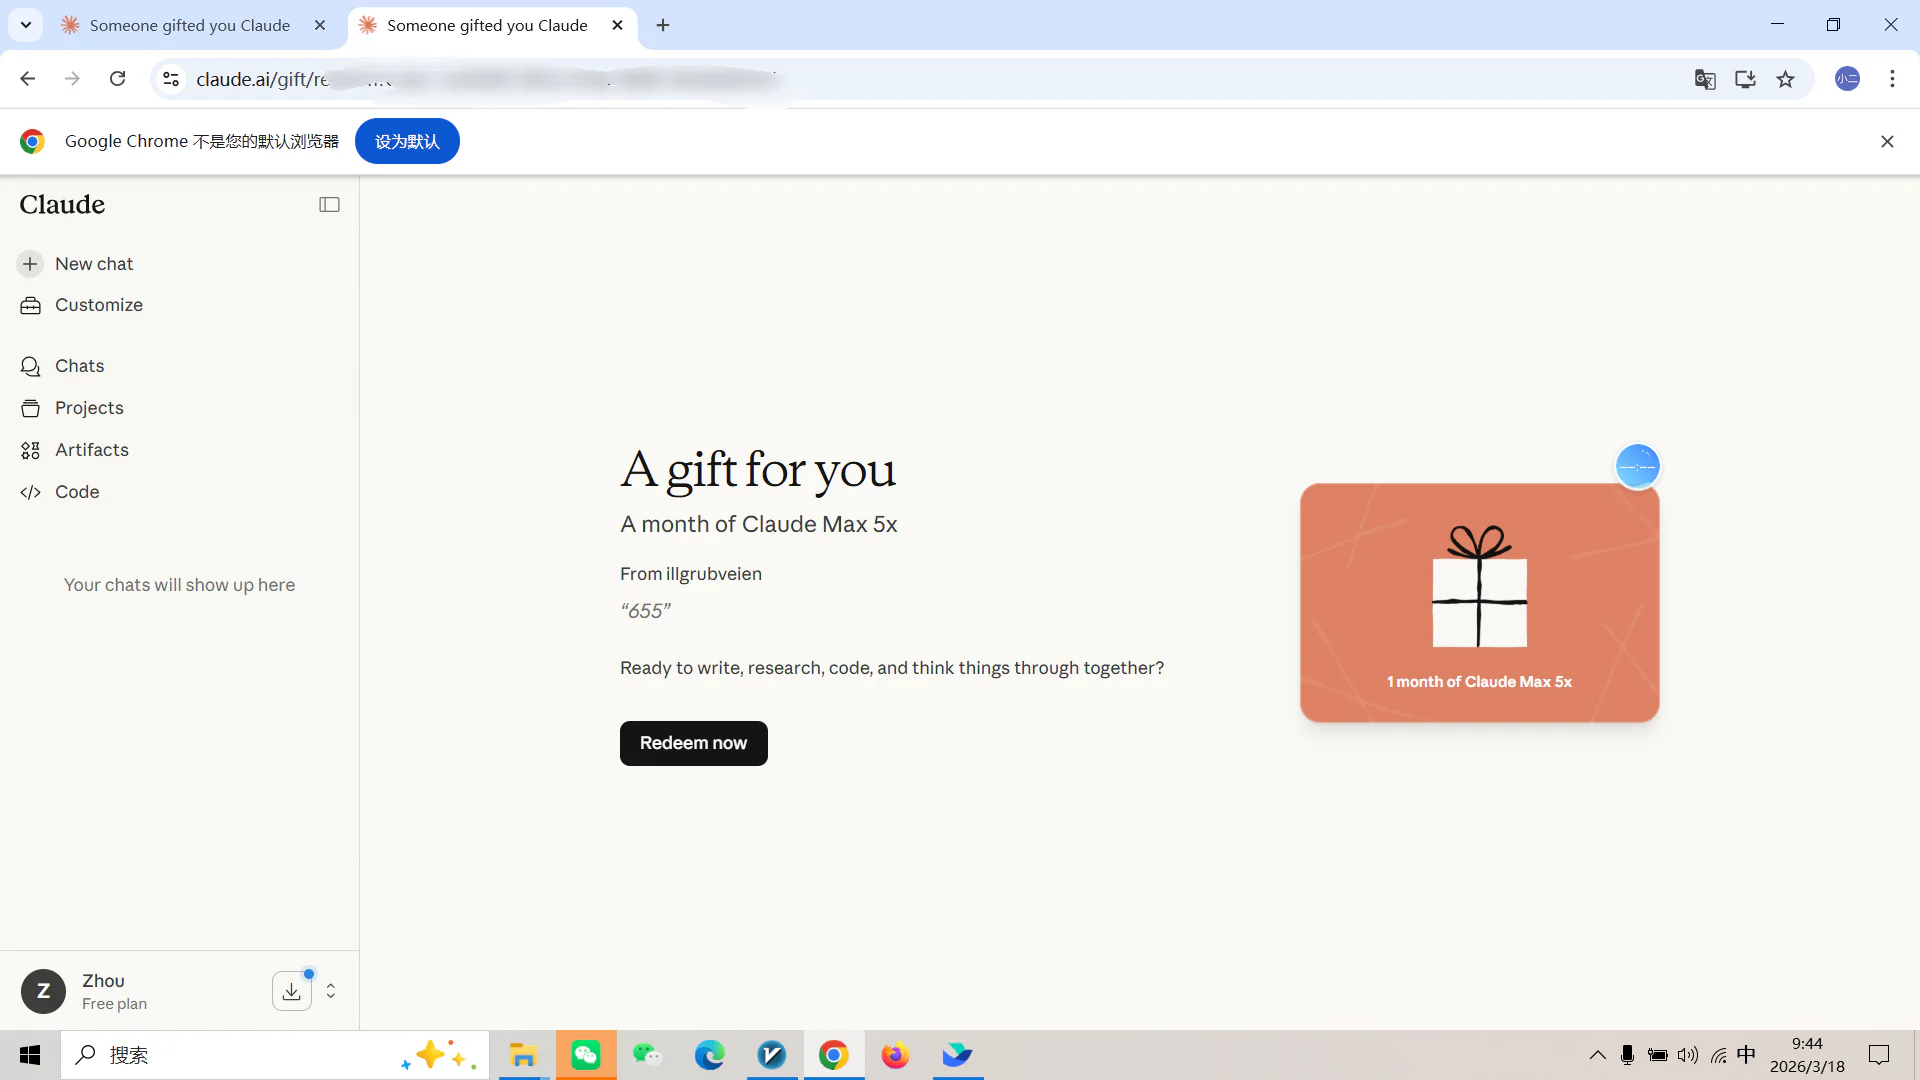1920x1080 pixels.
Task: Open the orange WeChat taskbar icon
Action: (586, 1055)
